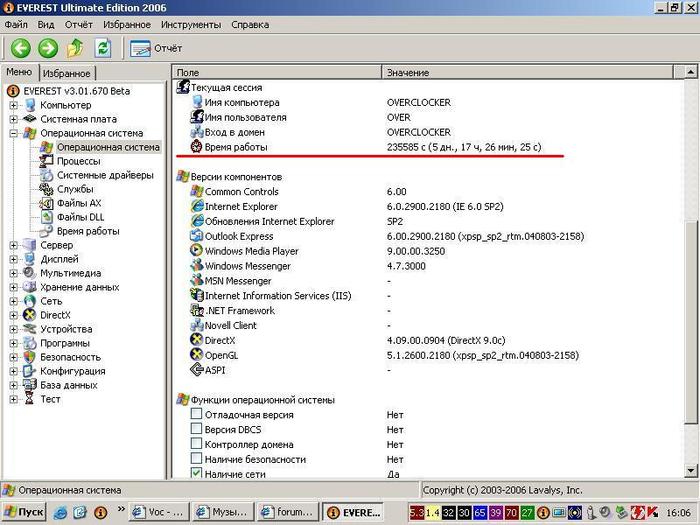Click the ASPI row icon
700x525 pixels.
[196, 370]
